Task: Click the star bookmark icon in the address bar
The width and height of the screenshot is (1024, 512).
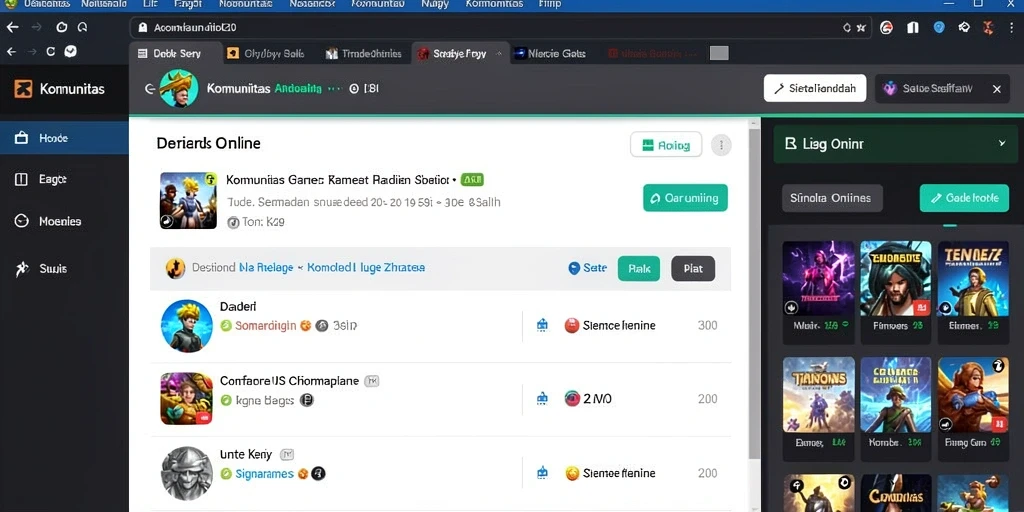Action: 861,27
